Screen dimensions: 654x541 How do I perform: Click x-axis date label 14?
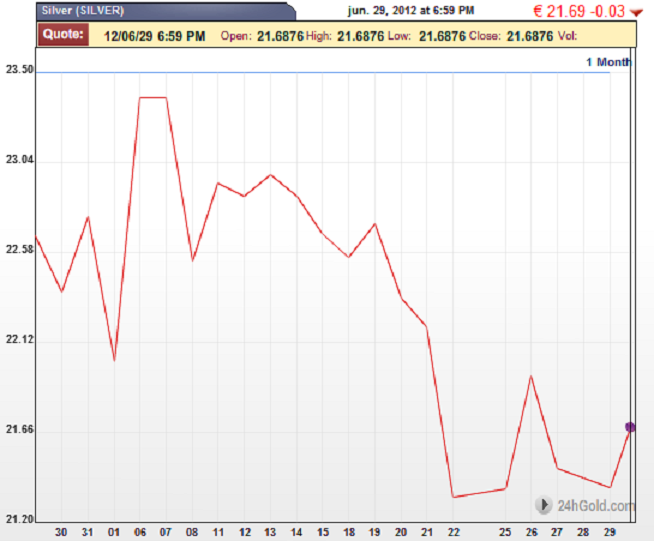(x=296, y=532)
